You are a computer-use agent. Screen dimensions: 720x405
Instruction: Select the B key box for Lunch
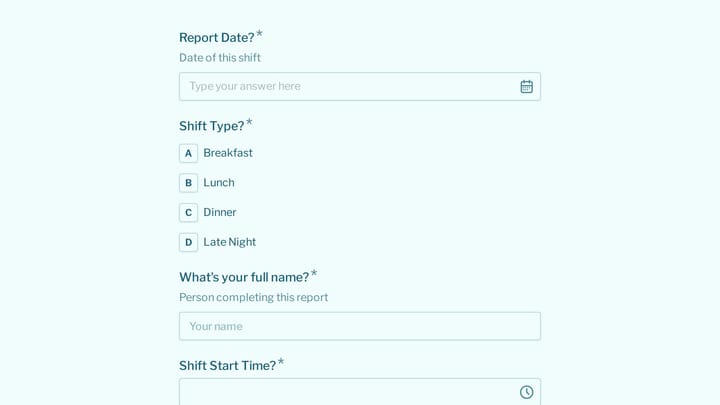(x=188, y=183)
